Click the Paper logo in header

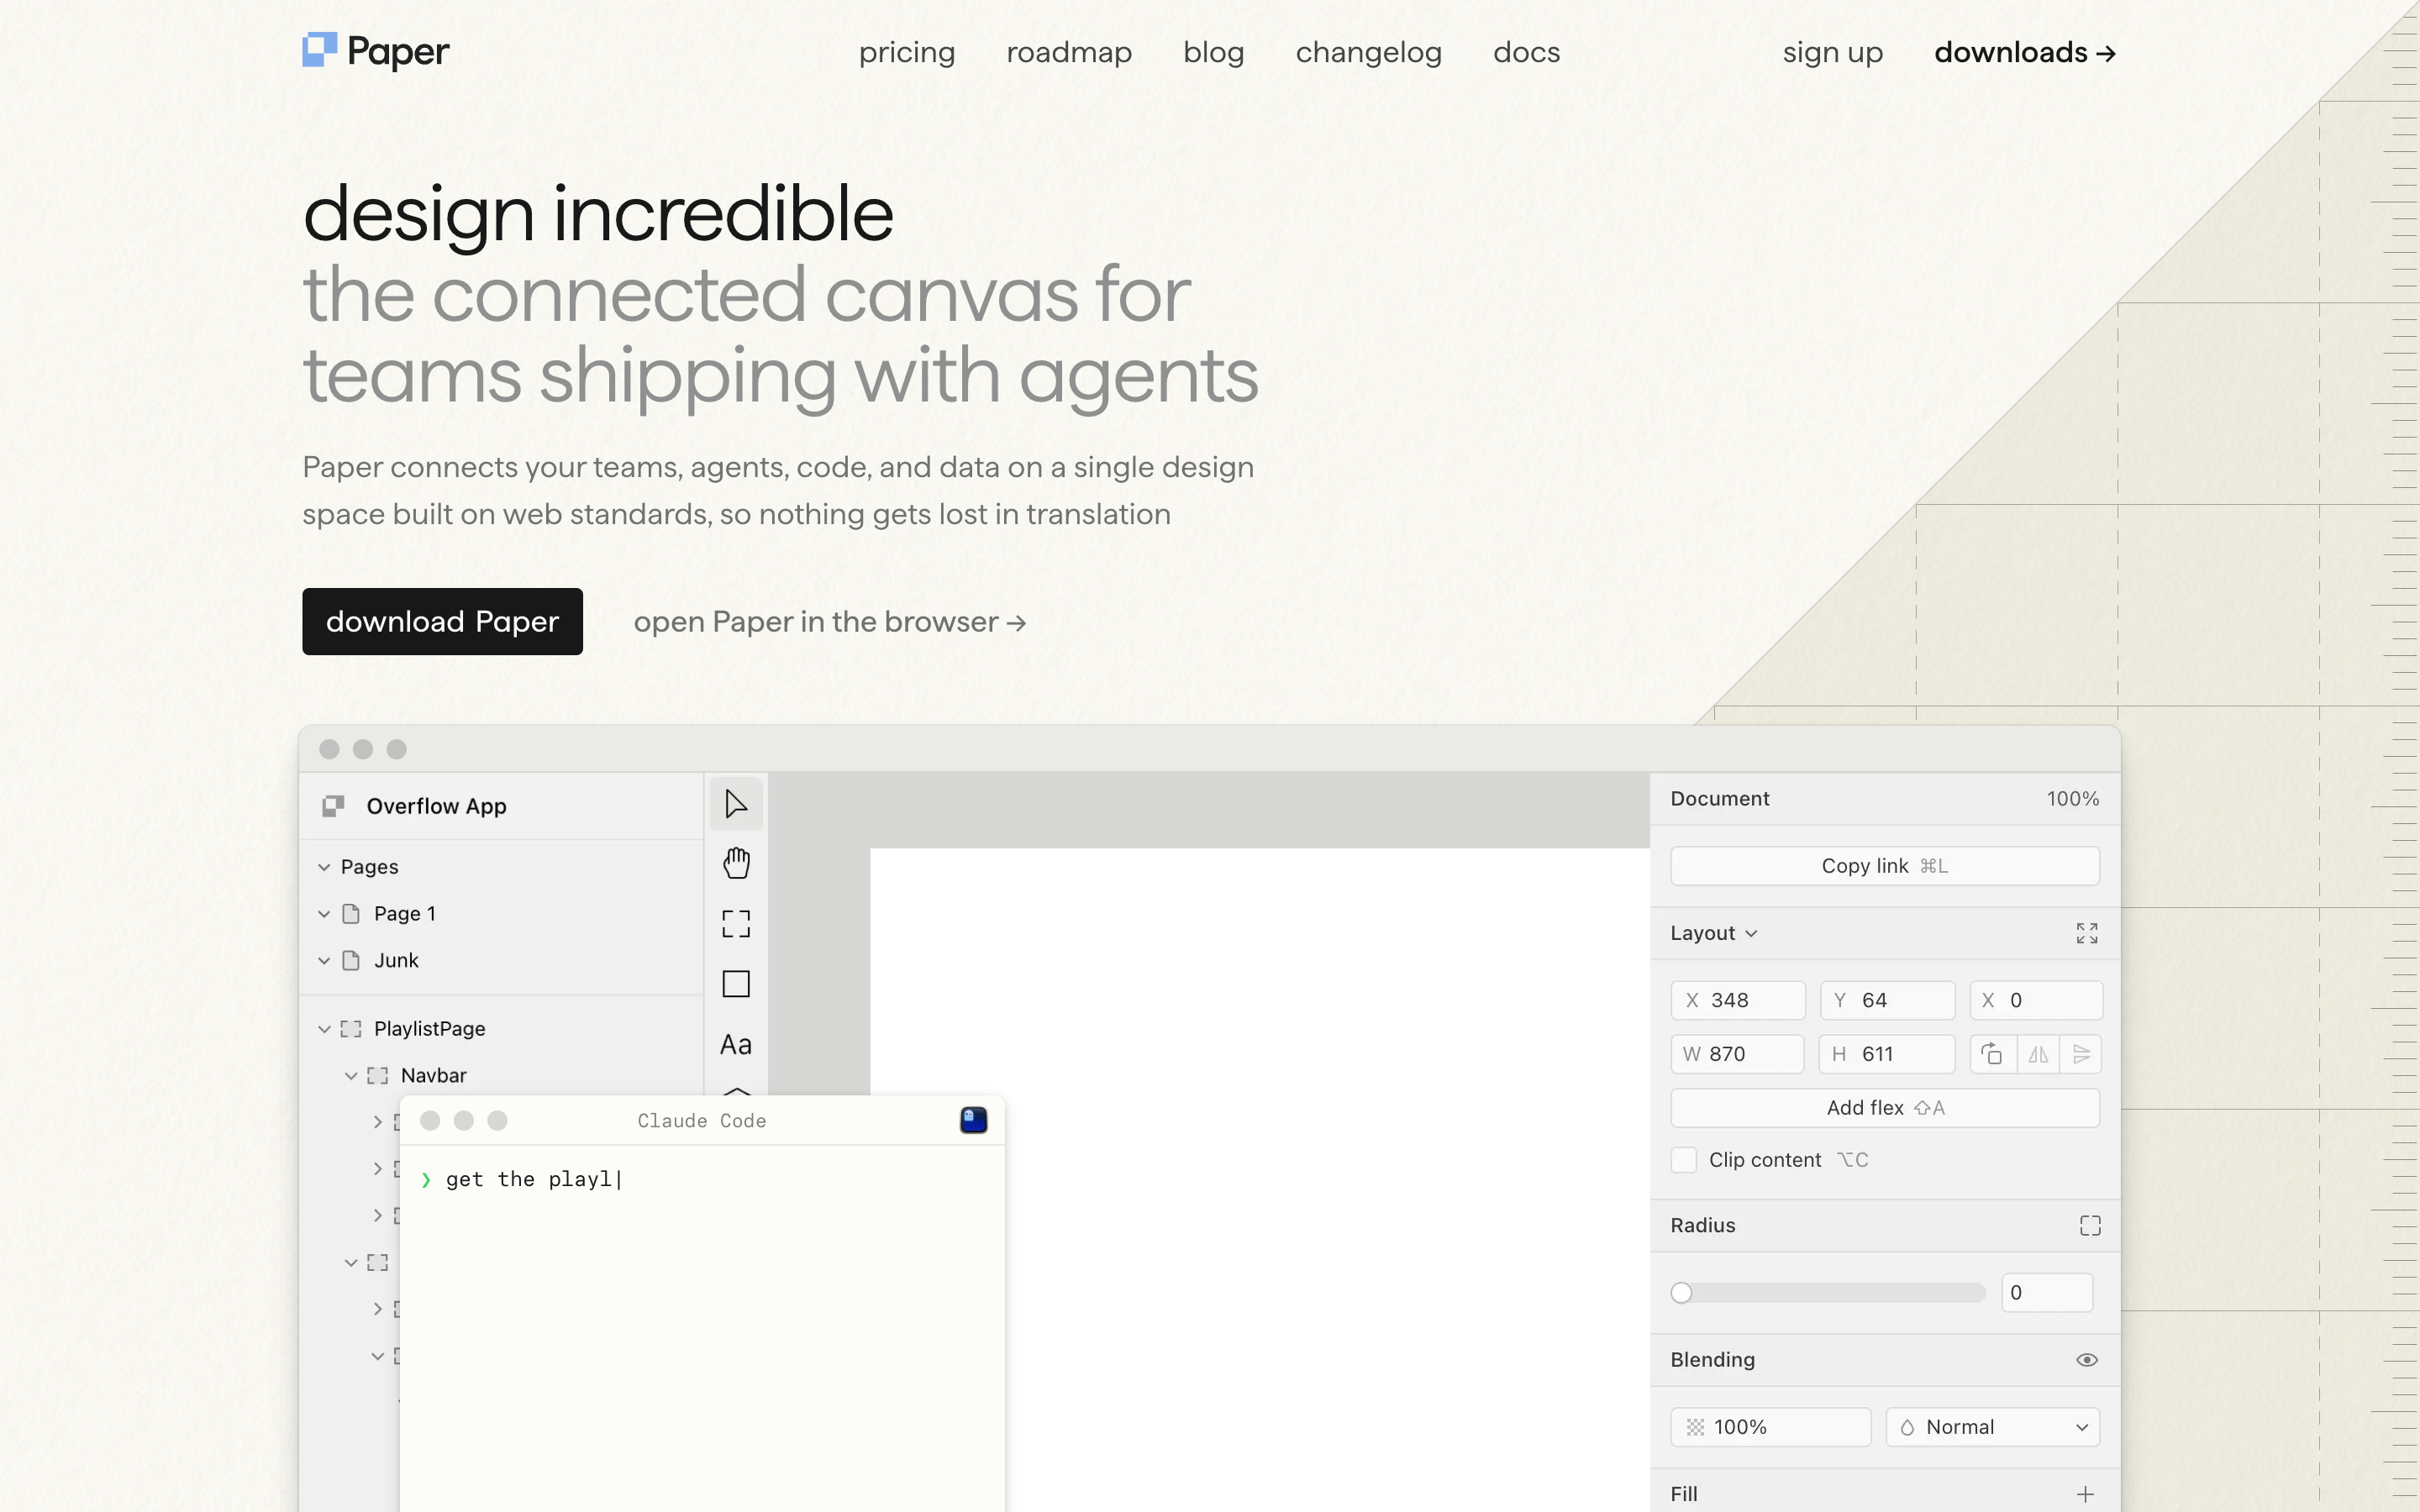click(375, 51)
